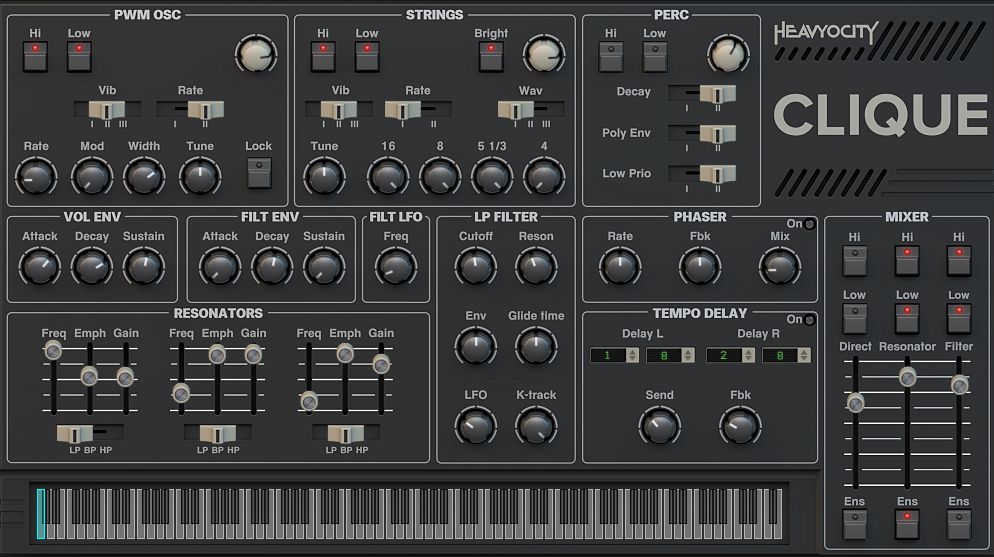The image size is (994, 557).
Task: Click the highlighted lowest key on keyboard
Action: pos(41,514)
